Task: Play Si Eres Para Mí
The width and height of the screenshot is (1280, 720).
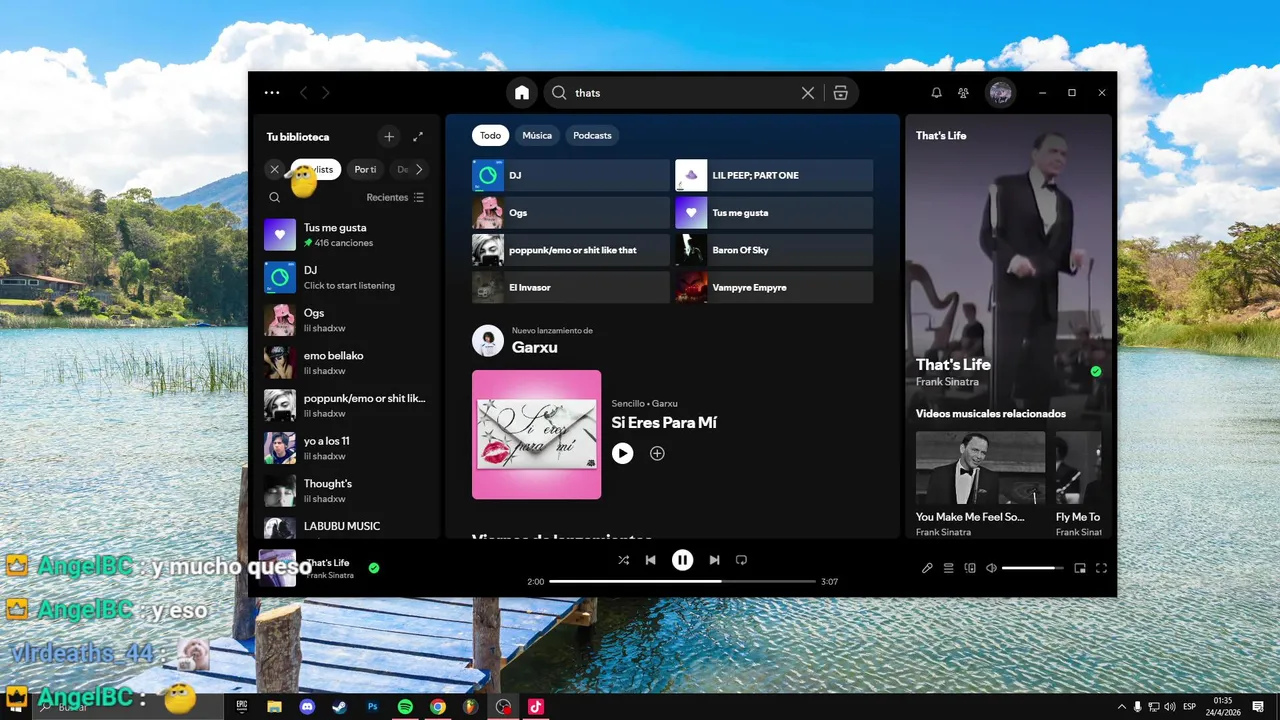Action: click(x=622, y=453)
